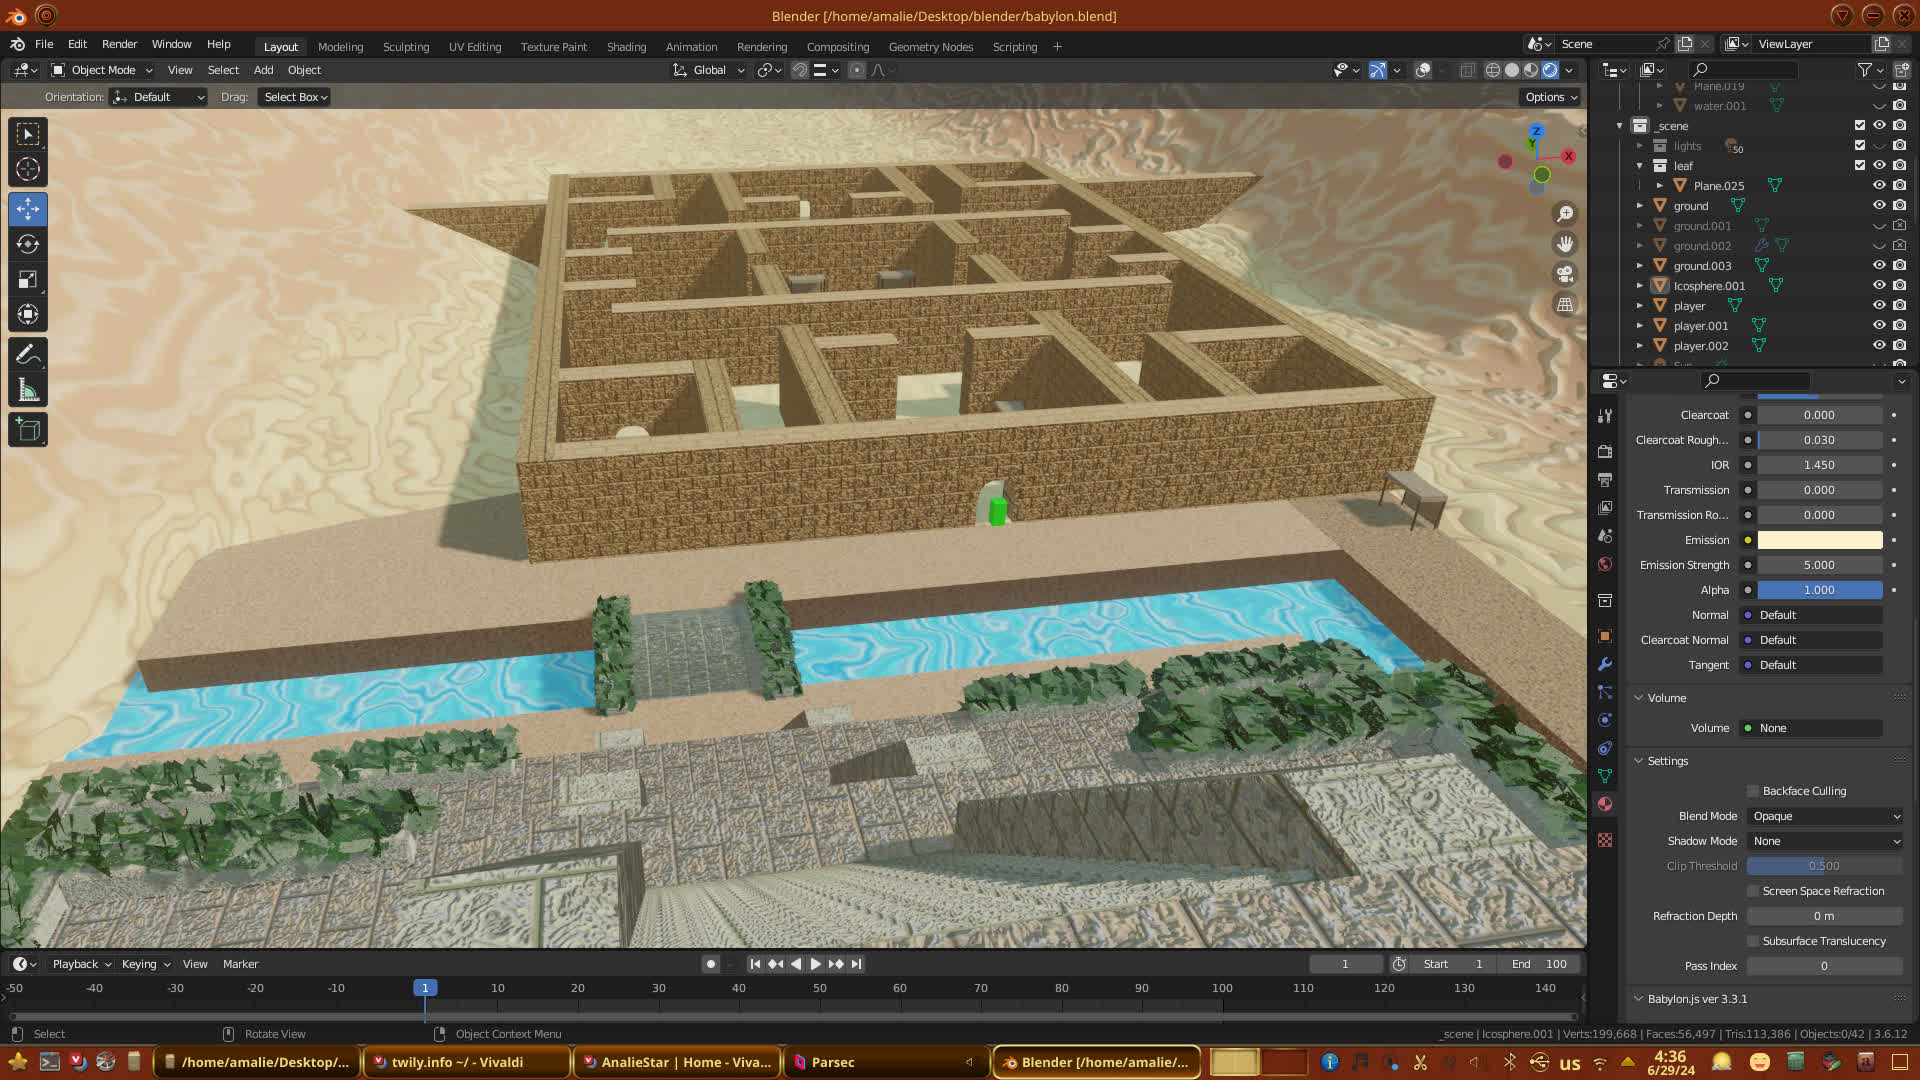Click the Emission color swatch
Screen dimensions: 1920x1080
point(1820,540)
